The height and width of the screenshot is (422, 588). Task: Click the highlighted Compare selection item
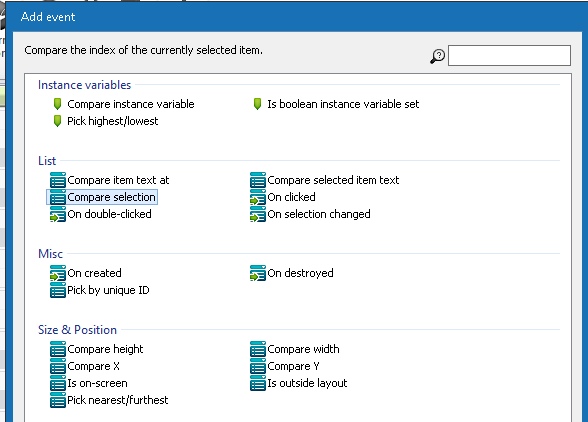tap(102, 197)
